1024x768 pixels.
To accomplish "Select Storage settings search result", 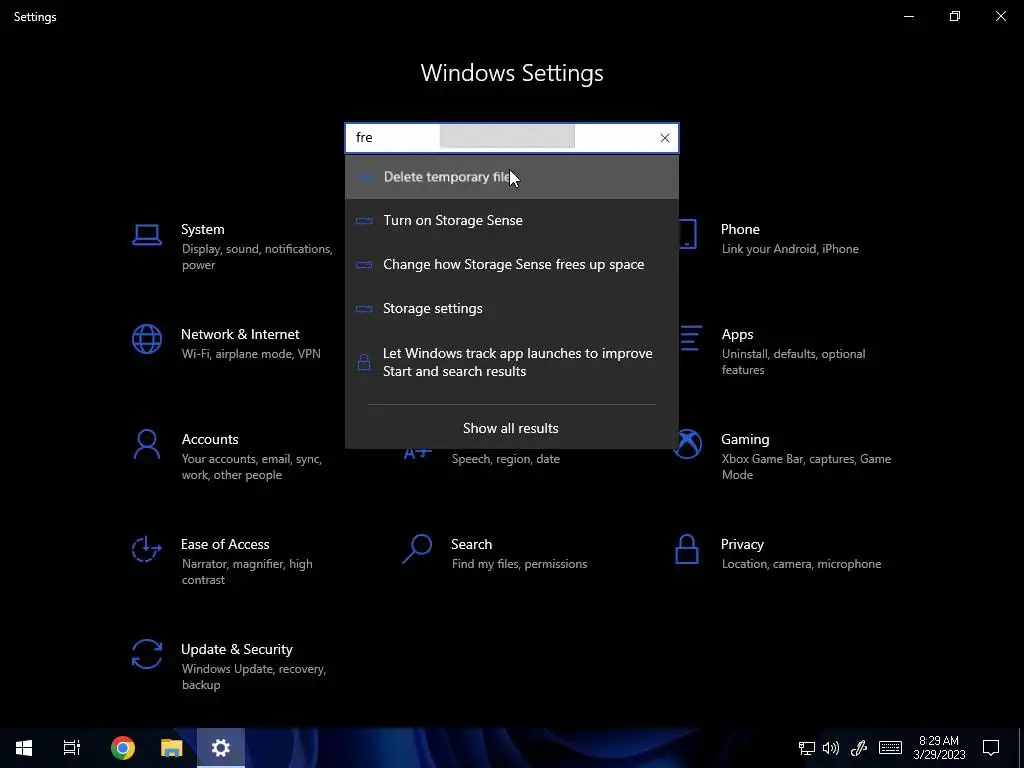I will coord(512,308).
